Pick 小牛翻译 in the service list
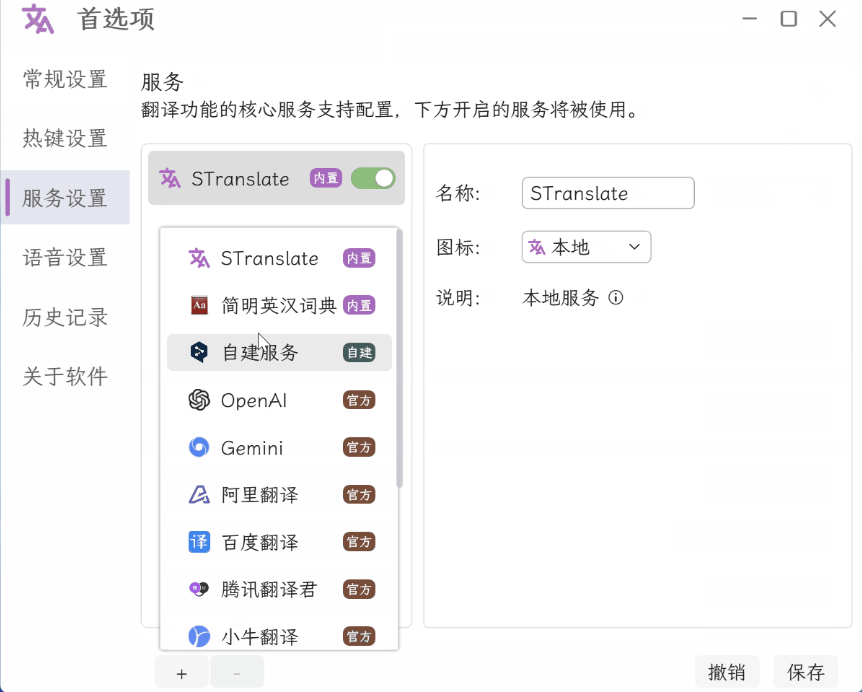862x692 pixels. [x=279, y=635]
